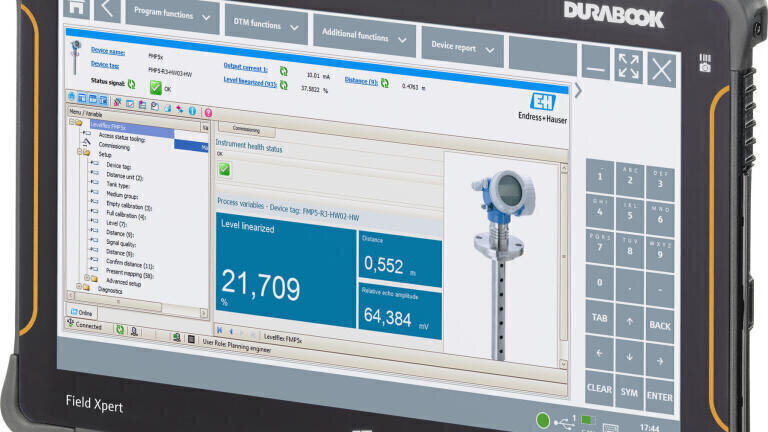The height and width of the screenshot is (432, 768).
Task: Refresh the Status signal value
Action: coord(131,84)
